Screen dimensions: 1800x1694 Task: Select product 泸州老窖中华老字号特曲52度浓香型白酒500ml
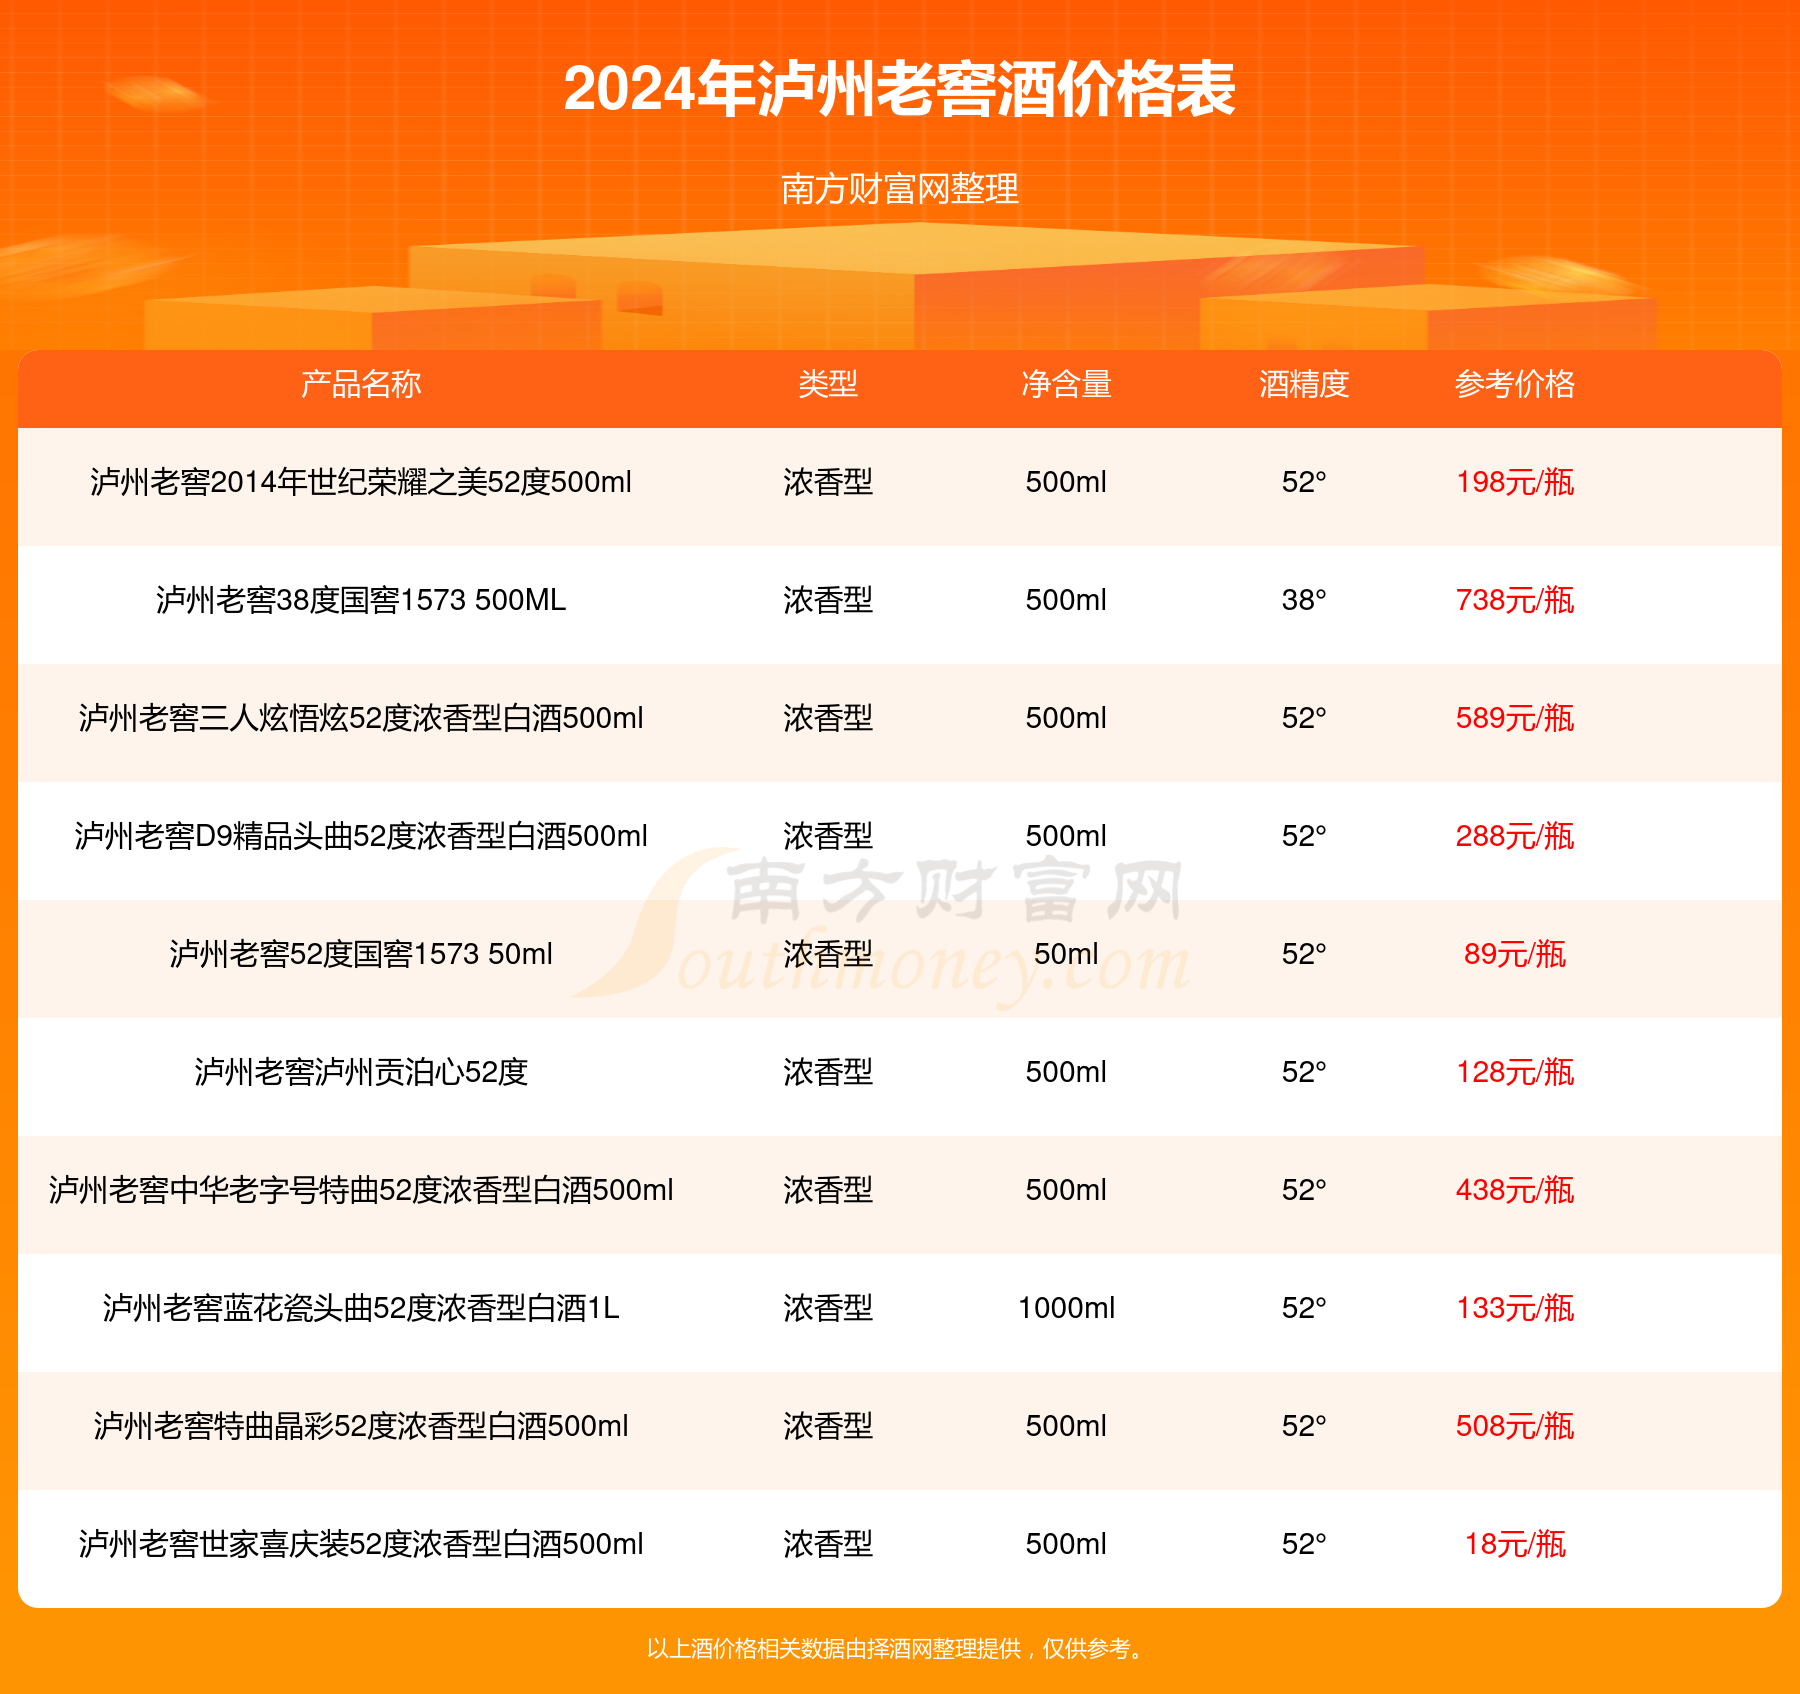[x=361, y=1190]
